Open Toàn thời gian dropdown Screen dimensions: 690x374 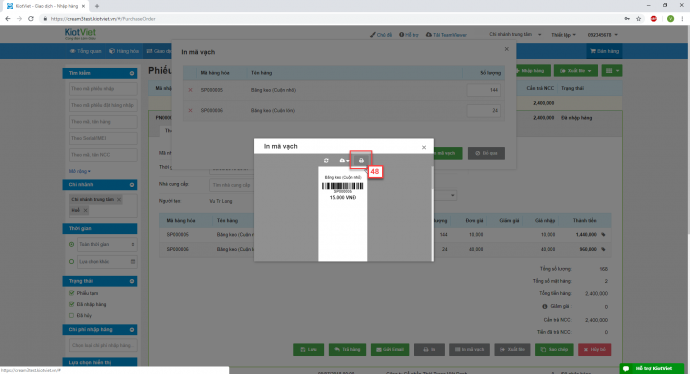pyautogui.click(x=107, y=244)
